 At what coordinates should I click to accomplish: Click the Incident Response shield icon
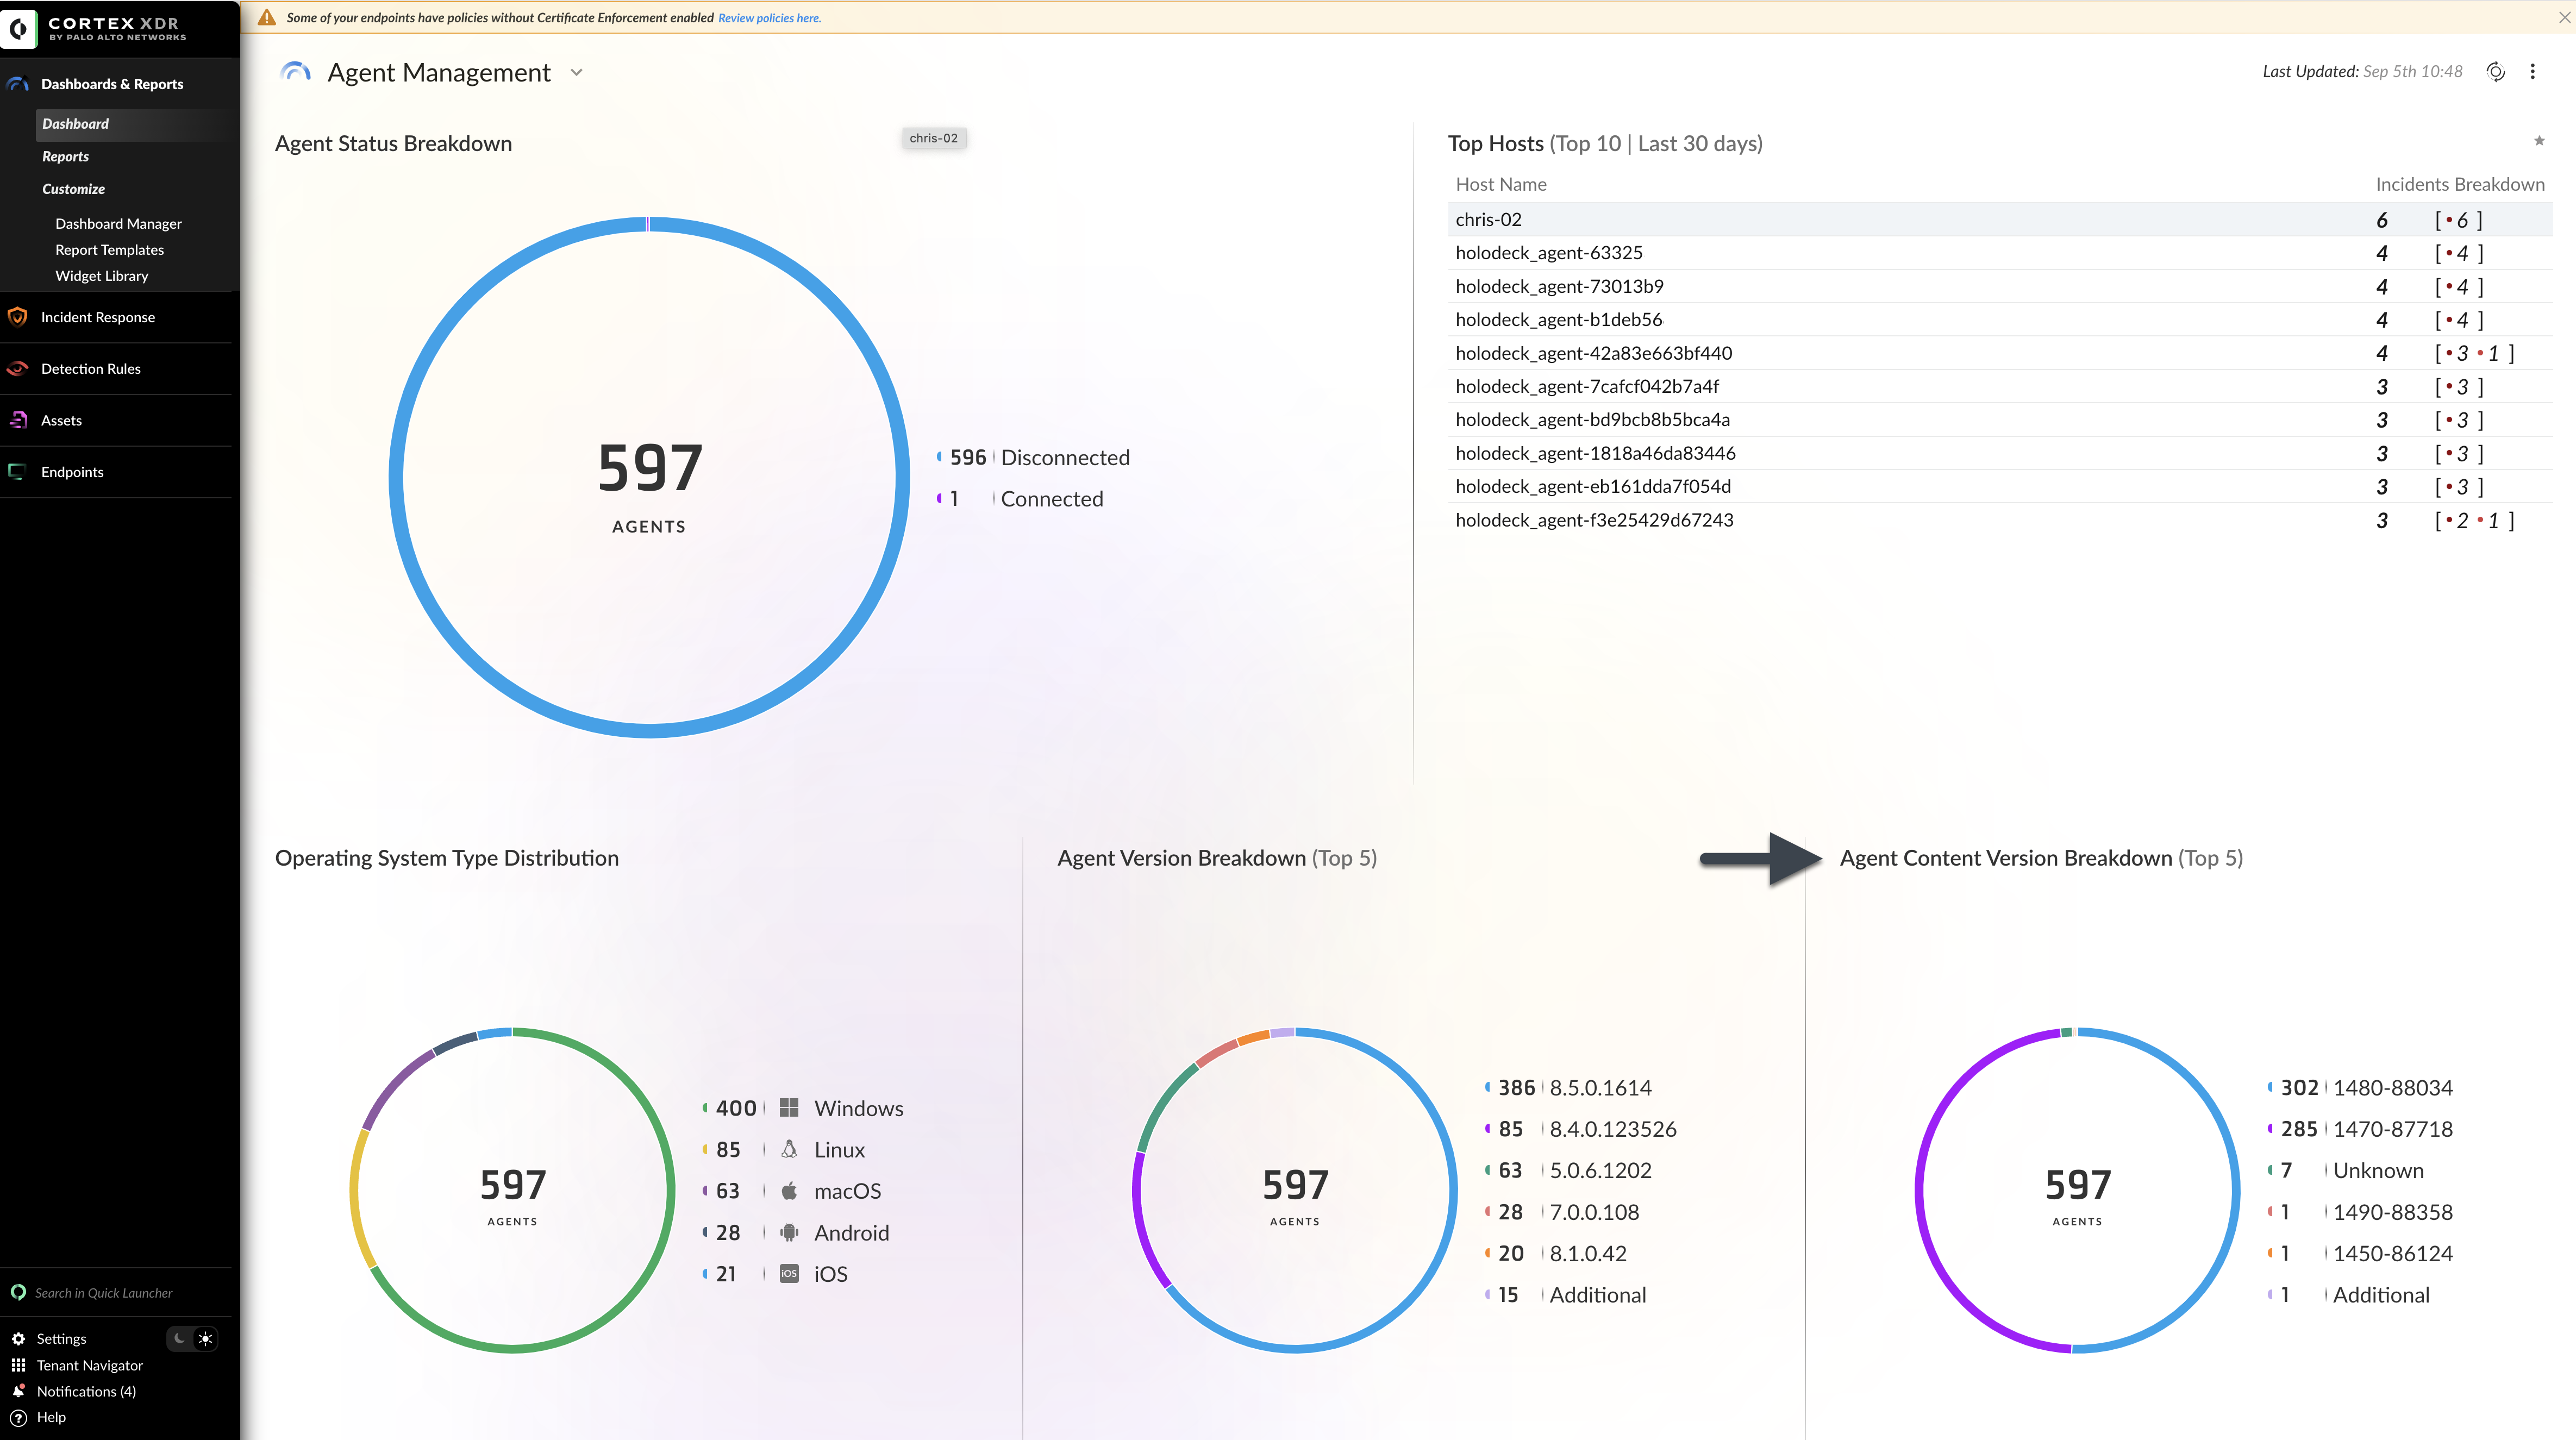17,317
